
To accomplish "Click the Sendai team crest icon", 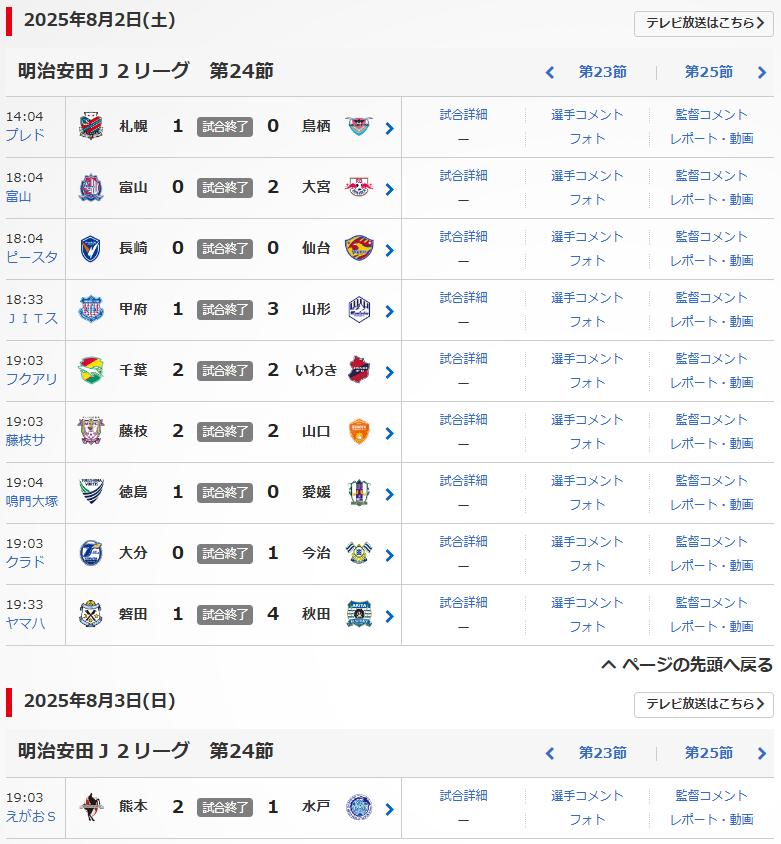I will tap(358, 248).
